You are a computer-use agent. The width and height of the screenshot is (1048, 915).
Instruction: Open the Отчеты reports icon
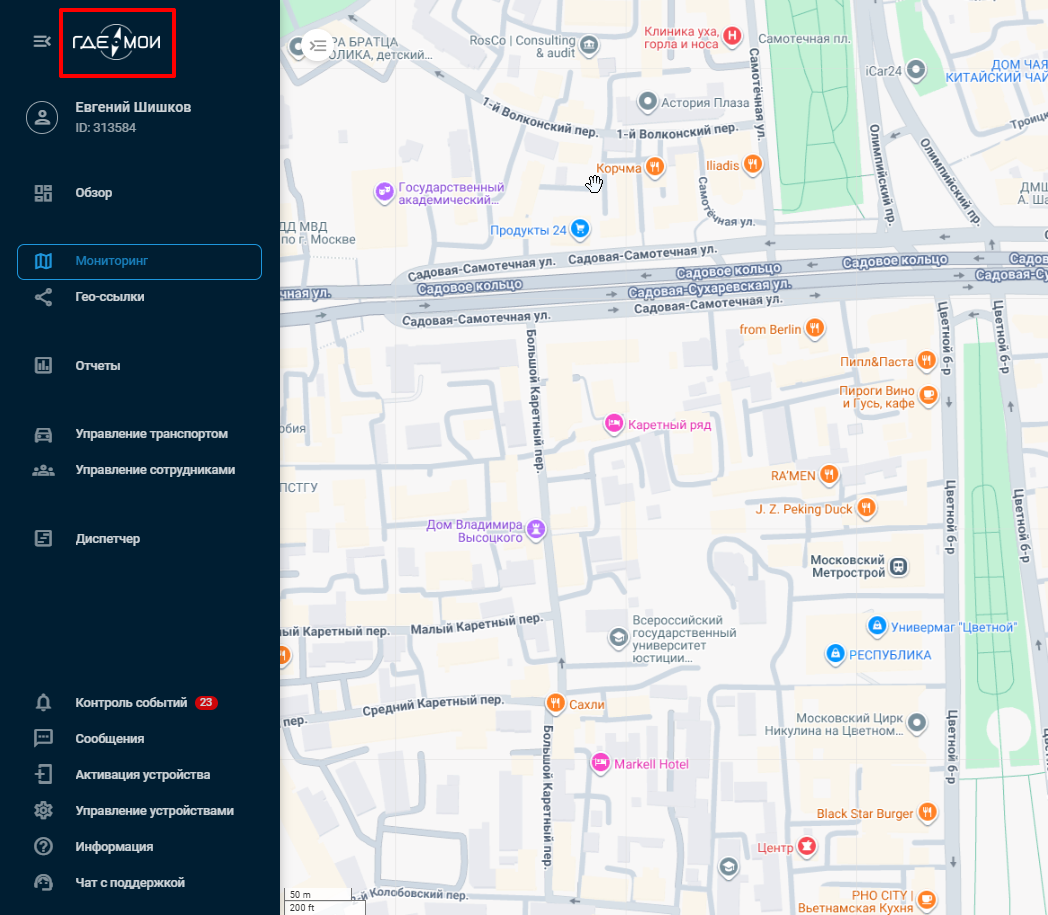[43, 366]
